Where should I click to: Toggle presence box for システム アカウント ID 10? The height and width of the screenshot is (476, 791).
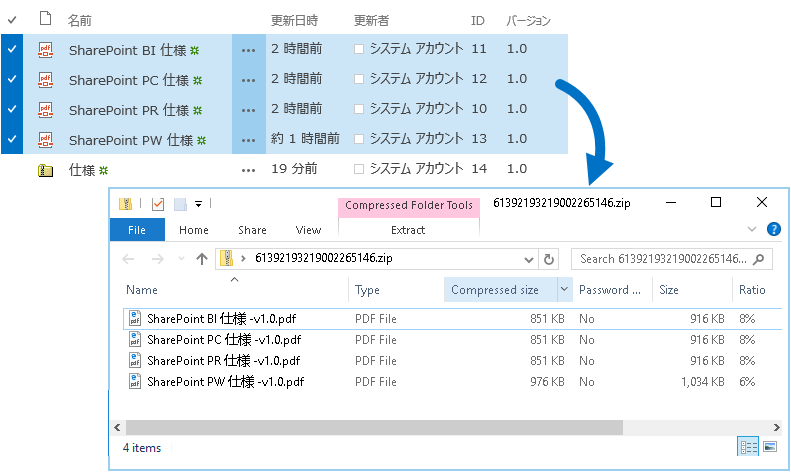[x=359, y=109]
